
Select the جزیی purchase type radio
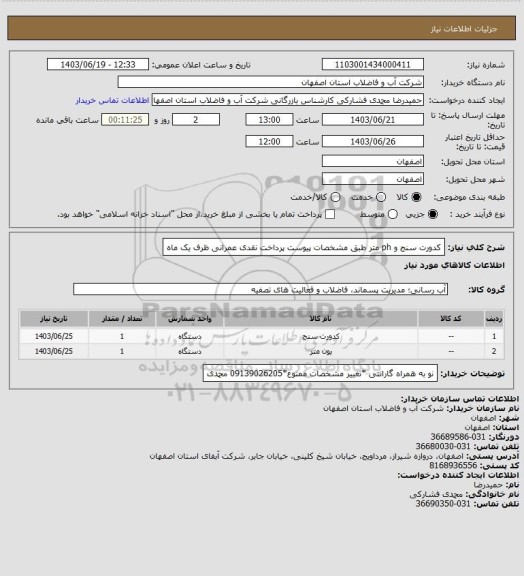[433, 214]
